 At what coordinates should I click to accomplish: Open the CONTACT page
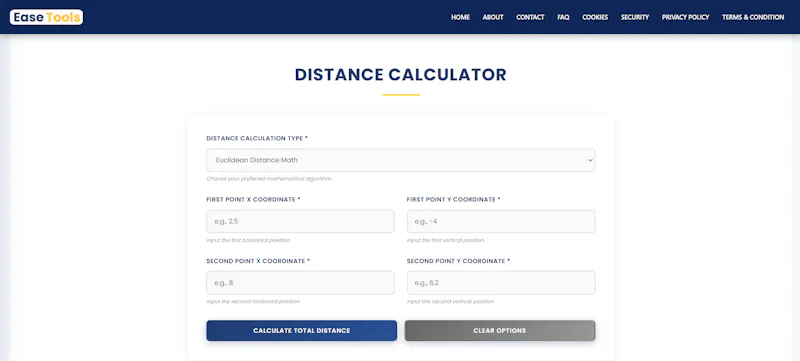click(x=530, y=17)
